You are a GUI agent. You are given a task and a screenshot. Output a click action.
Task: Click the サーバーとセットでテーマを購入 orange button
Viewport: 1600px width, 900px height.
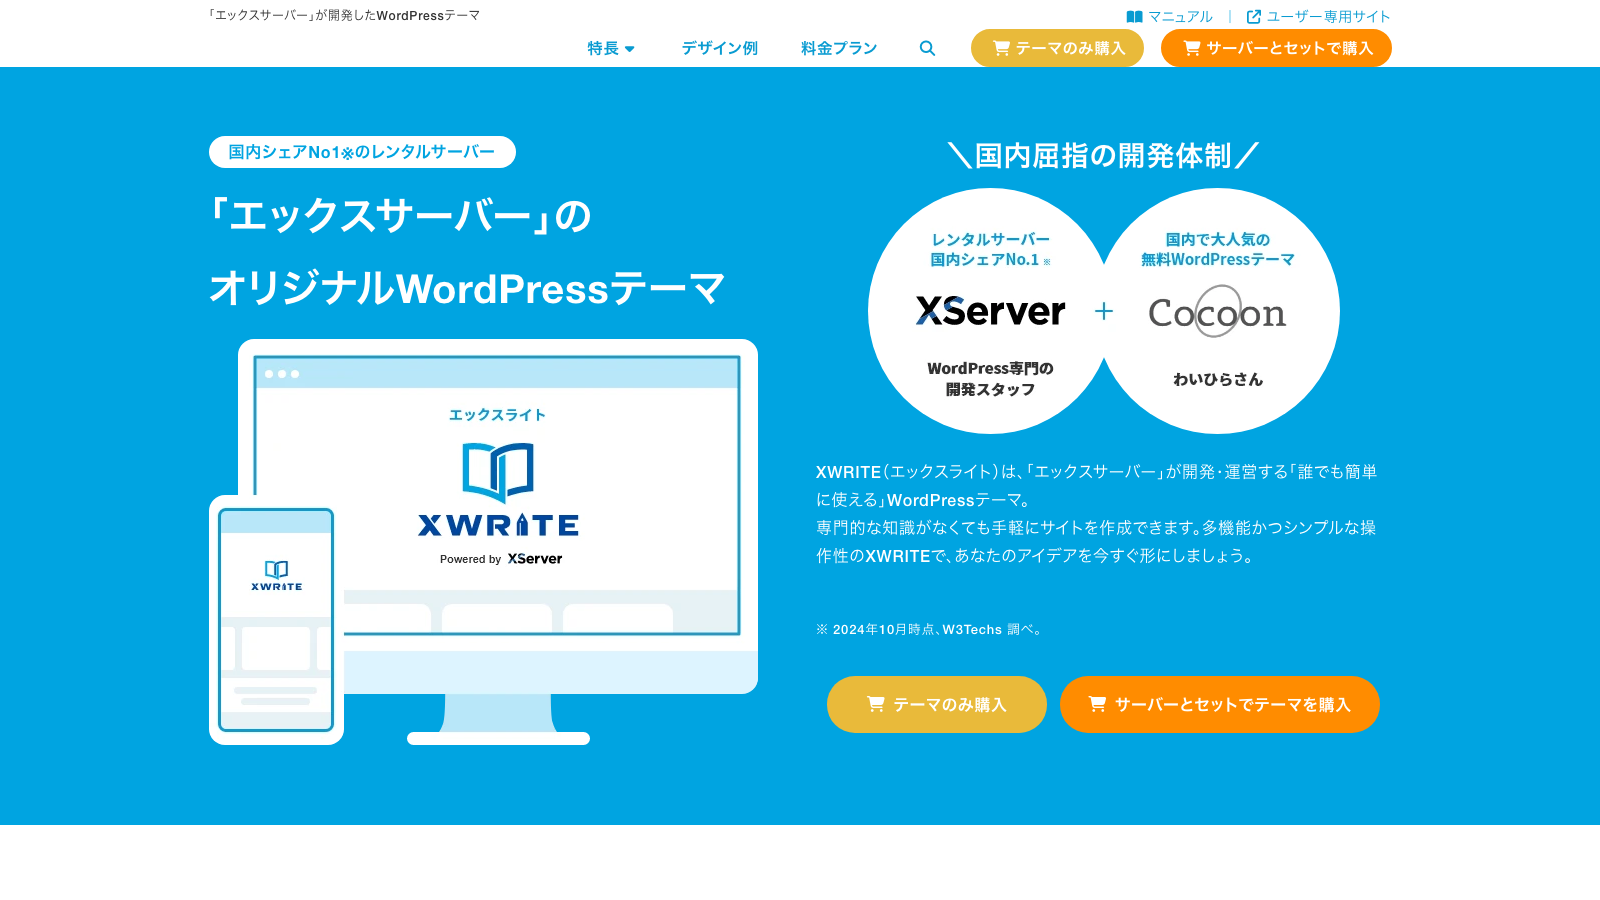point(1220,704)
